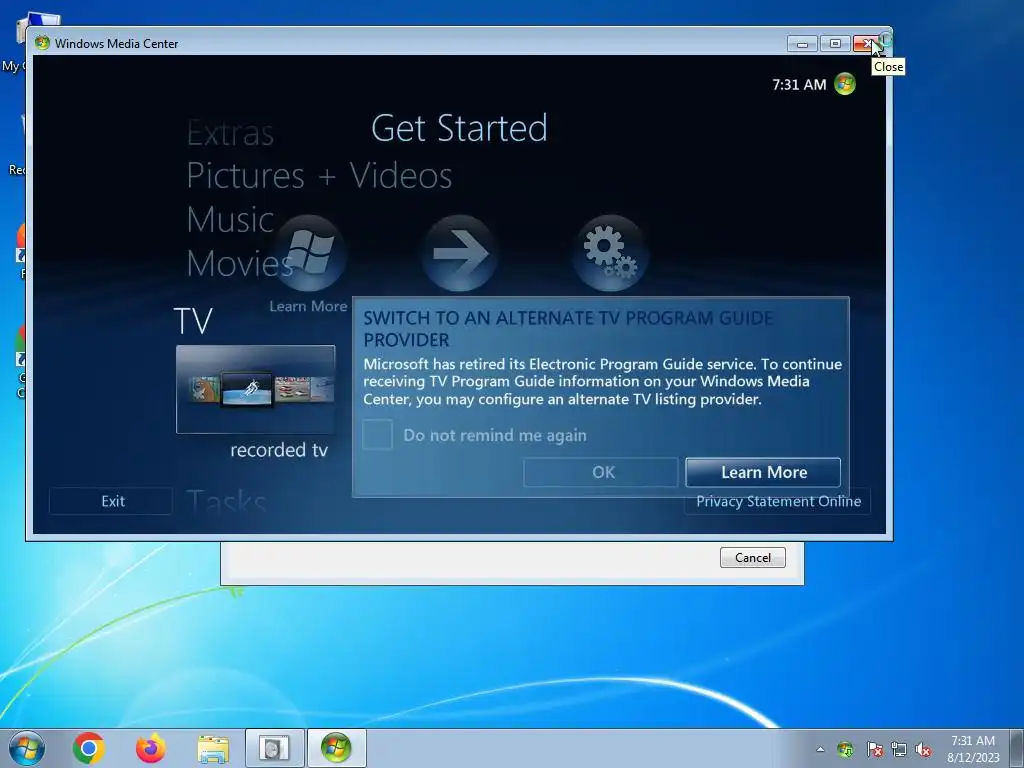This screenshot has width=1024, height=768.
Task: Click the Learn More Windows logo icon
Action: point(310,253)
